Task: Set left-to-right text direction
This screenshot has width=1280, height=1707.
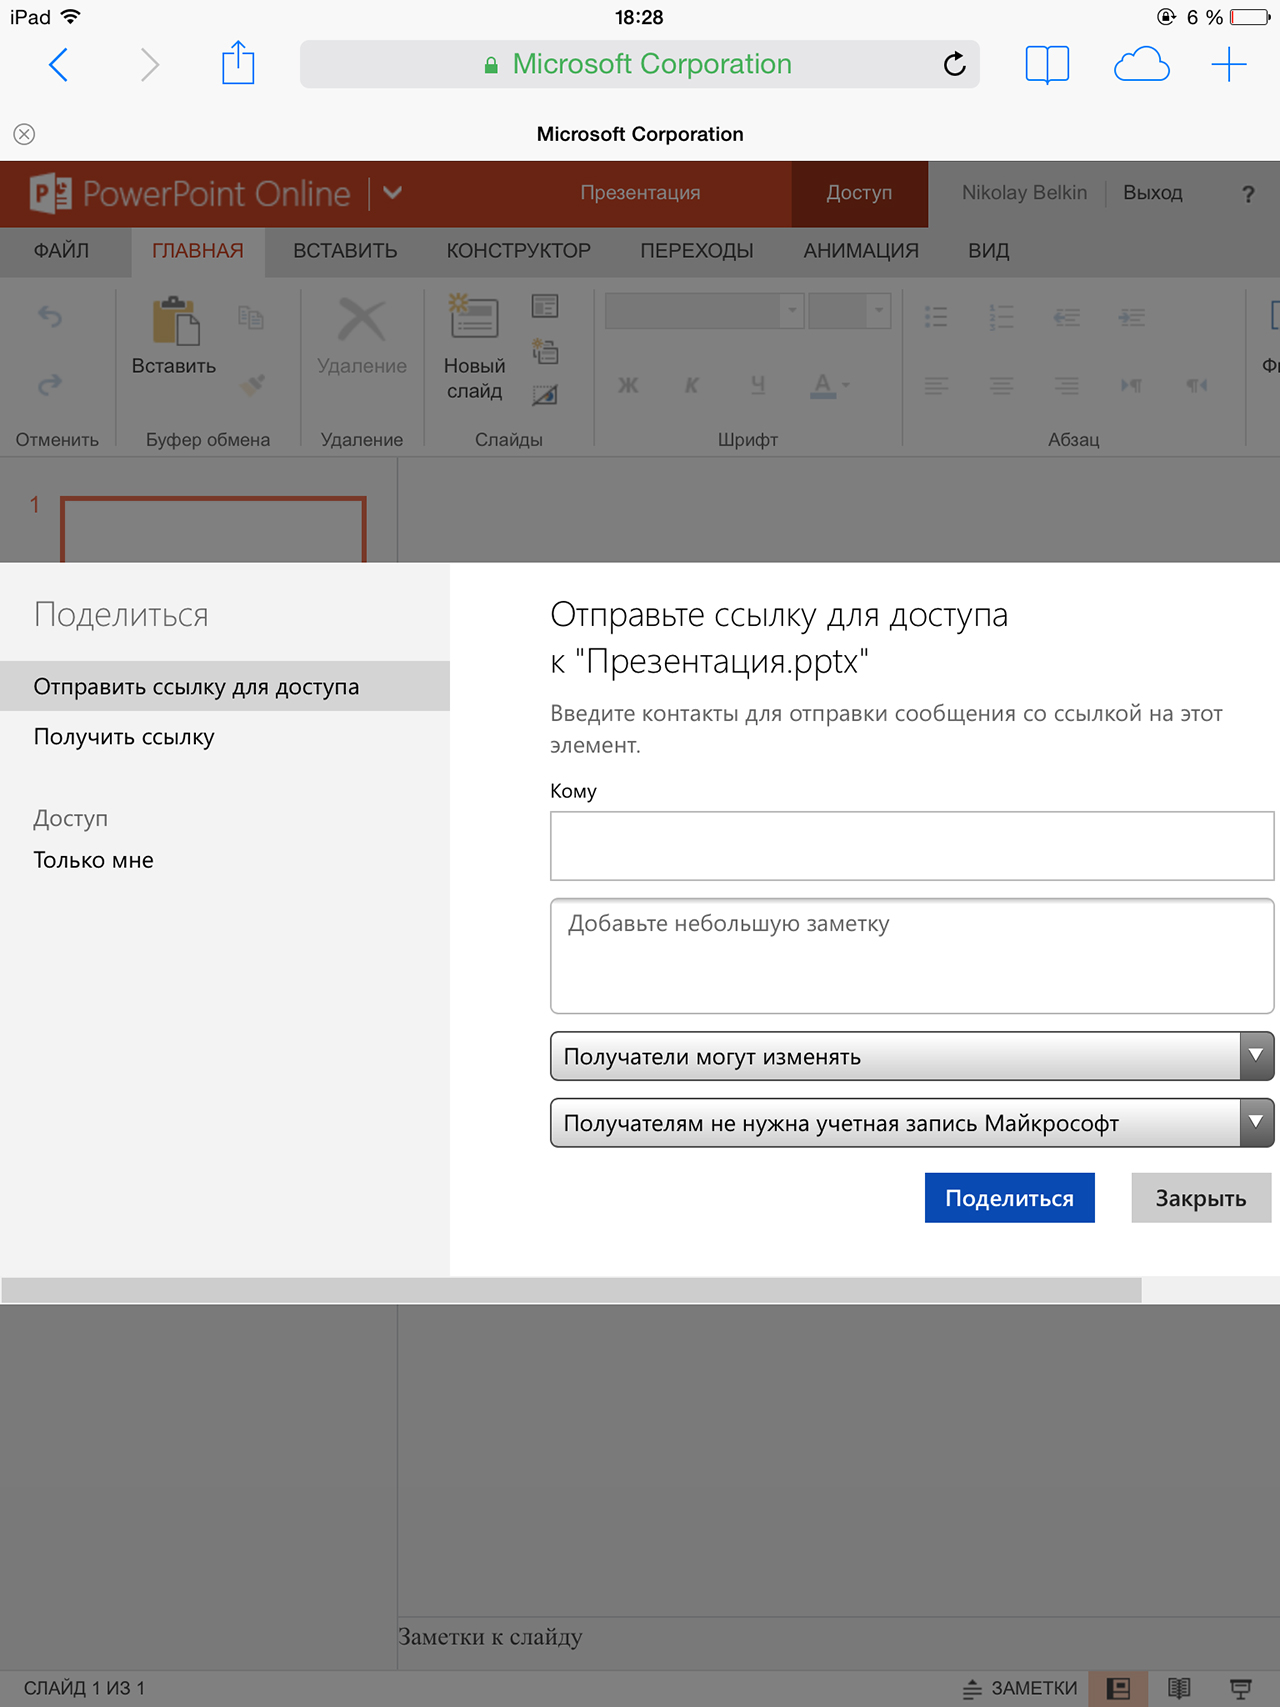Action: click(1132, 385)
